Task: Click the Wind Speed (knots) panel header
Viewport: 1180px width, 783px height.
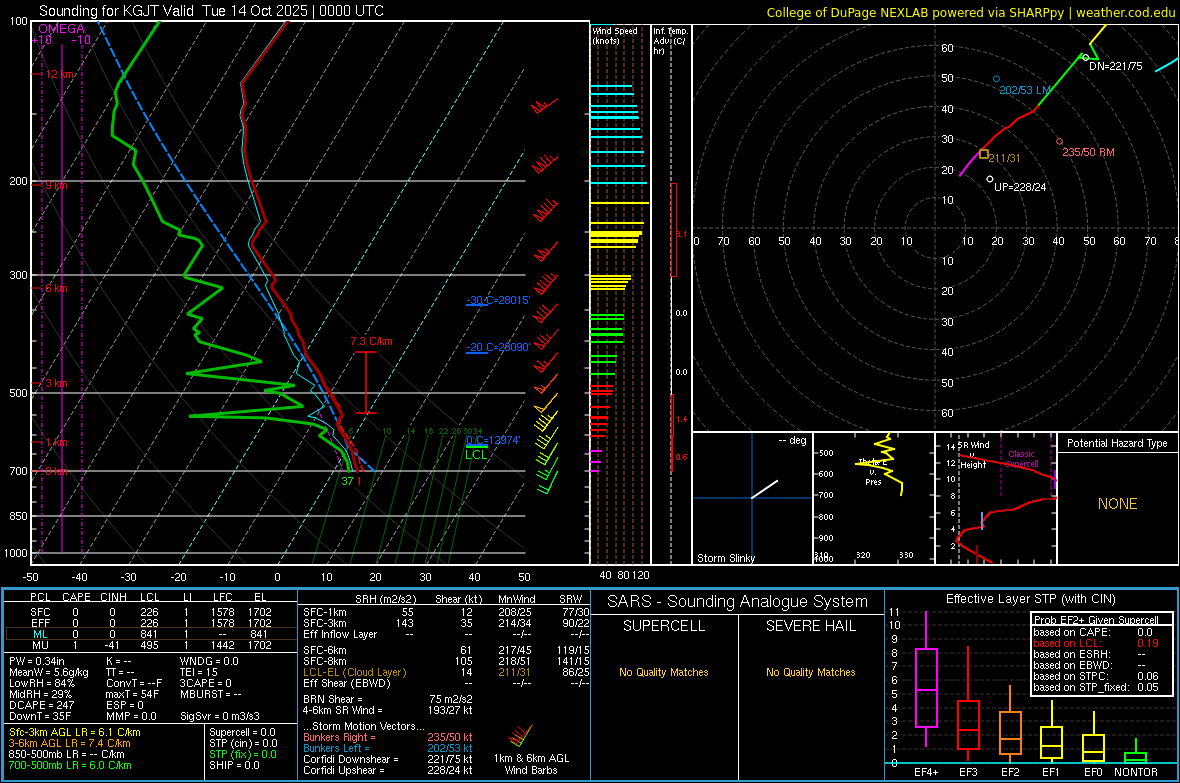Action: coord(615,35)
